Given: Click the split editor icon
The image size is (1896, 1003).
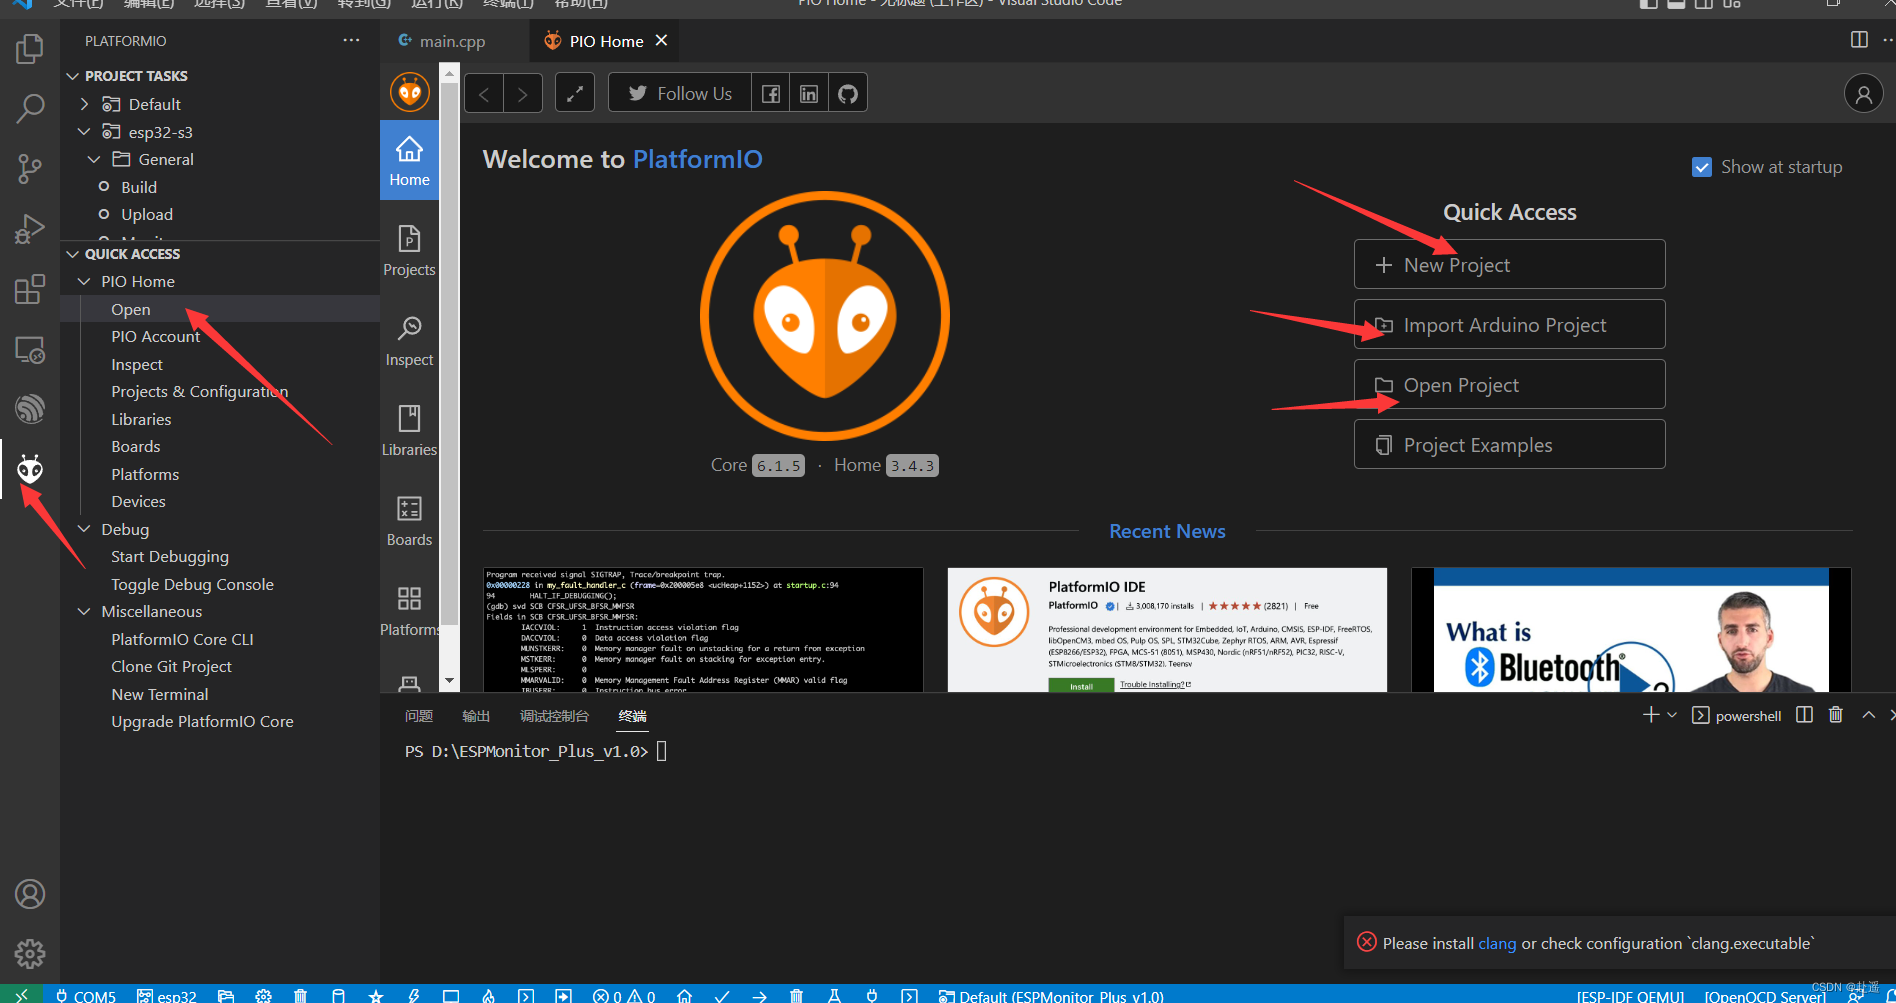Looking at the screenshot, I should (x=1859, y=40).
